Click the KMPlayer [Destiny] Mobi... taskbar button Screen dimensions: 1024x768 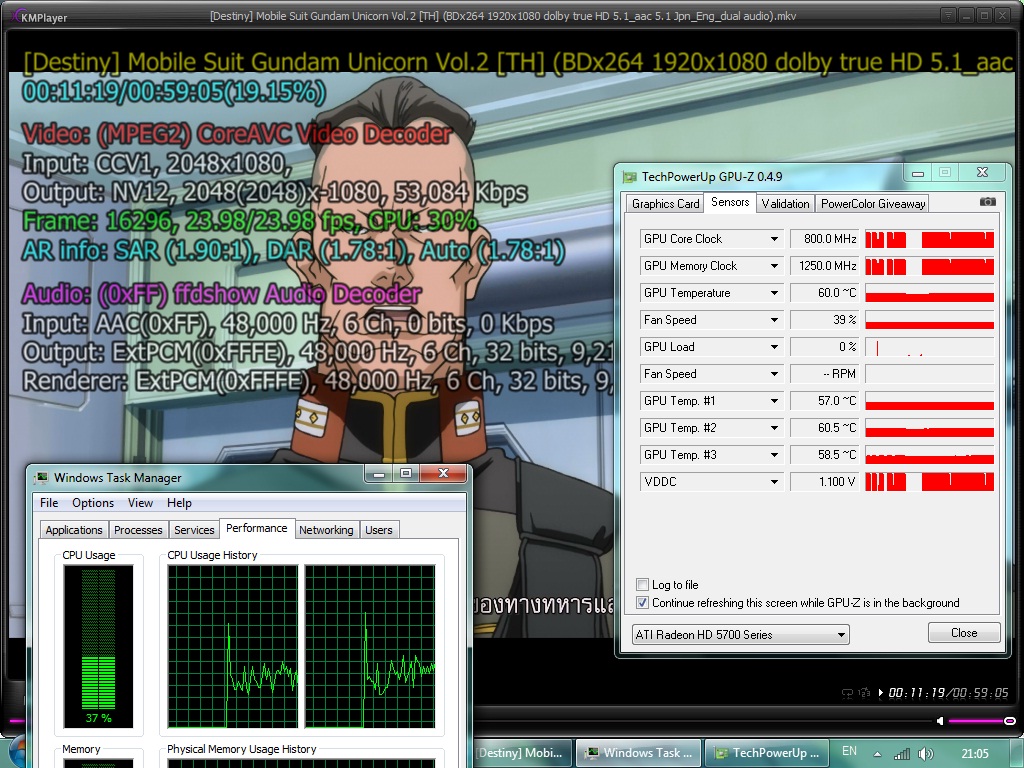[x=520, y=753]
